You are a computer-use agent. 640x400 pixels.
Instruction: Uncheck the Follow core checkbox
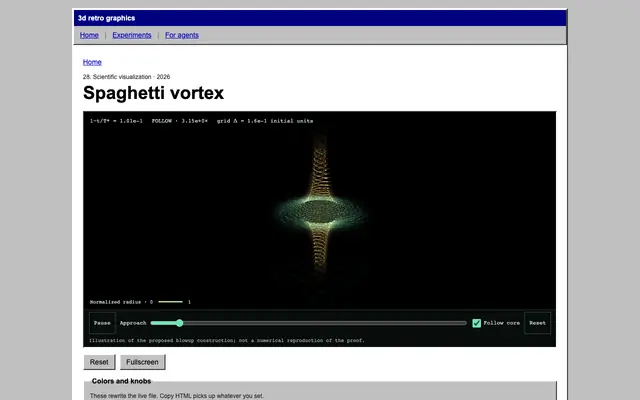(x=476, y=323)
